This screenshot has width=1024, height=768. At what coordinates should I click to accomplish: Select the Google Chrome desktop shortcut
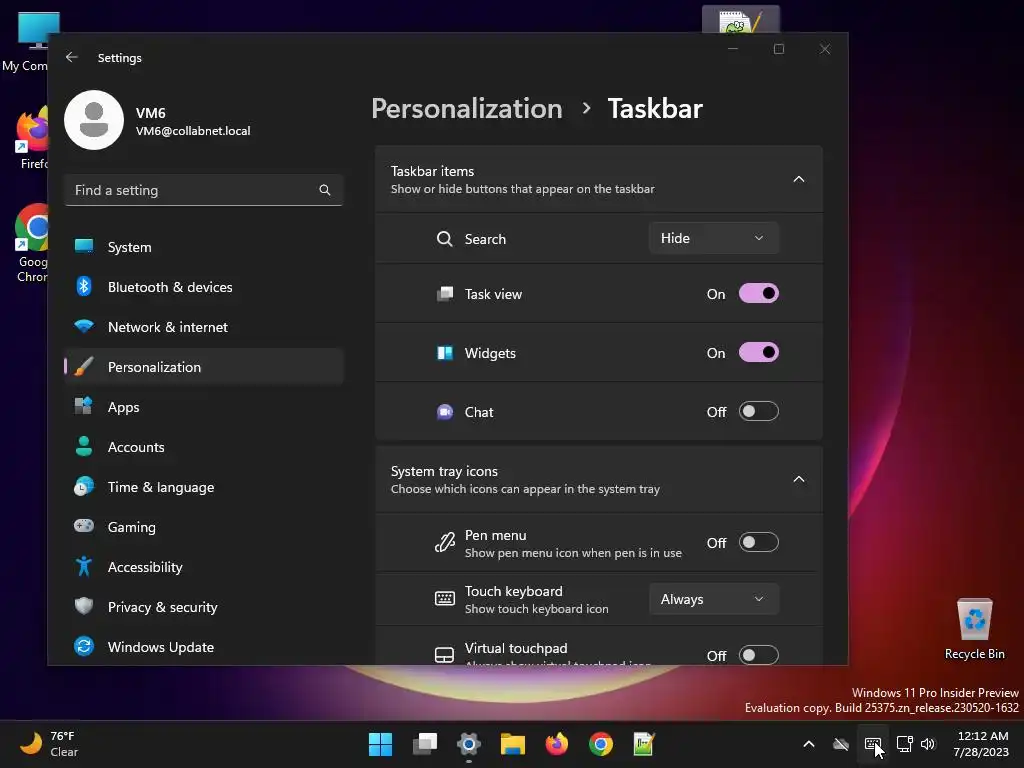pyautogui.click(x=31, y=243)
